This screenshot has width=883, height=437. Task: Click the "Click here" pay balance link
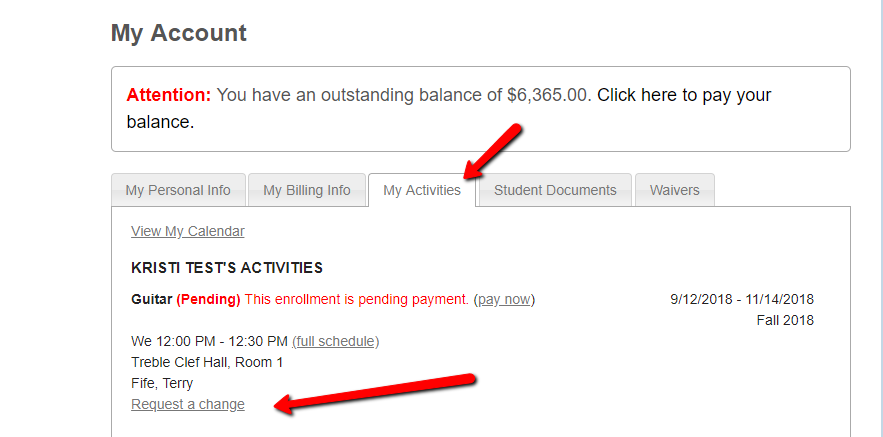[x=638, y=96]
